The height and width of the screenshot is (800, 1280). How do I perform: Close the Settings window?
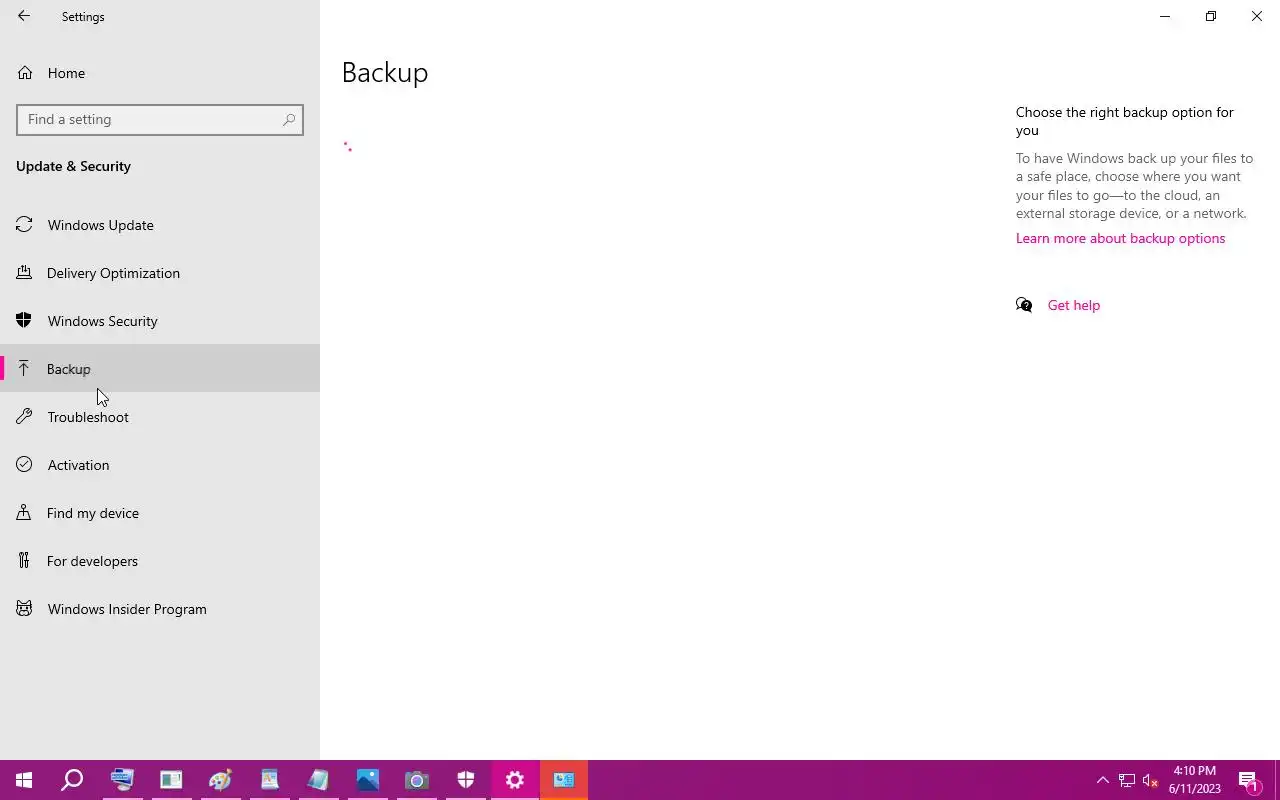tap(1257, 16)
